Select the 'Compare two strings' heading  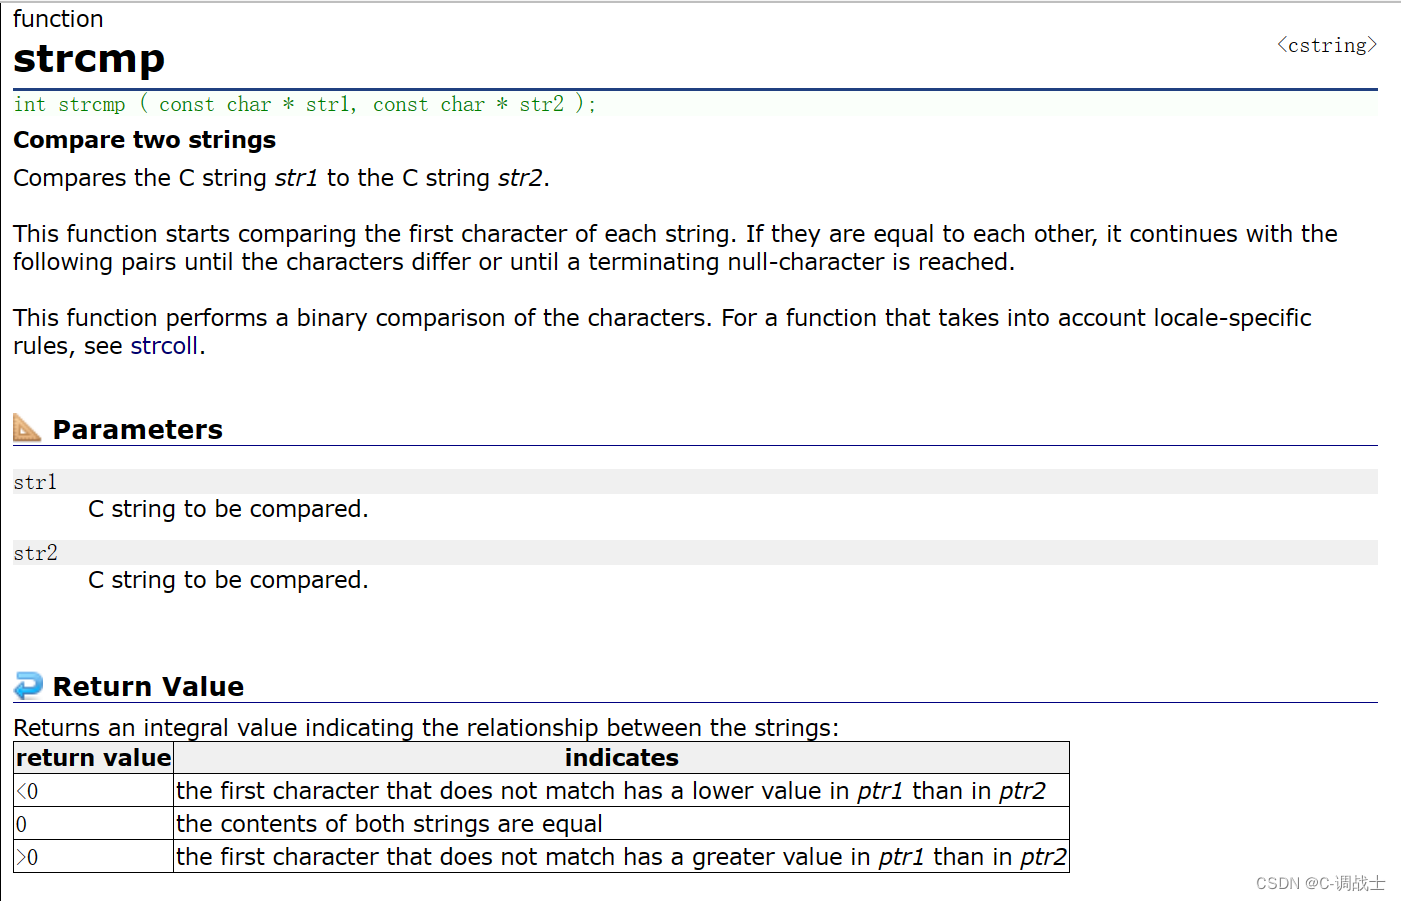pos(145,140)
